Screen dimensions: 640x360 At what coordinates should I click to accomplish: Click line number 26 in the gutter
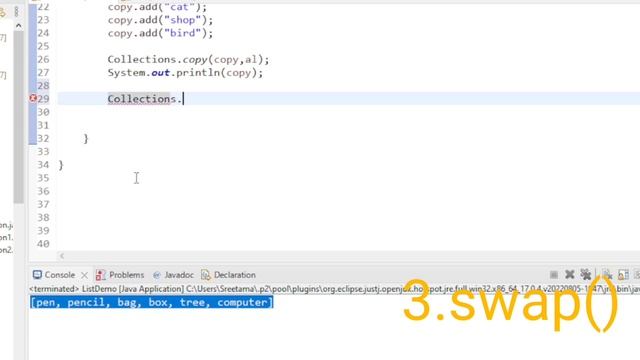pos(43,60)
